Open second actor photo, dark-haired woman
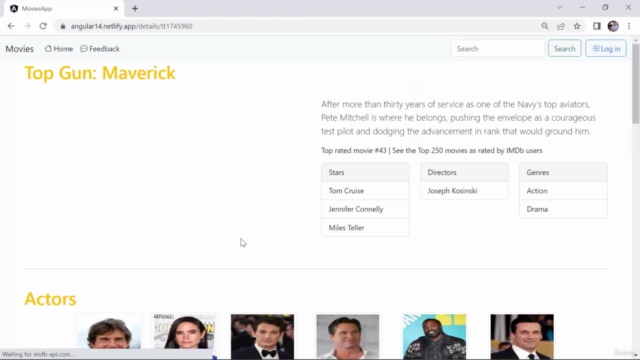The image size is (640, 360). point(184,336)
